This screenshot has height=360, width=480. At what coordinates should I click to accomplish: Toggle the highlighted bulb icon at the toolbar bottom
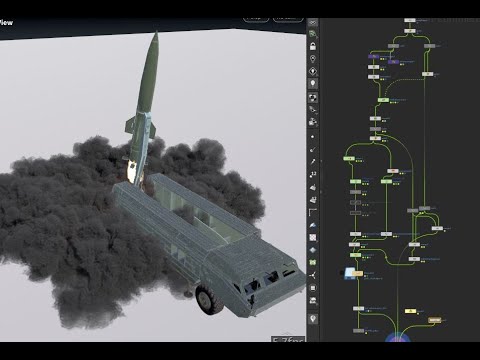pos(313,319)
